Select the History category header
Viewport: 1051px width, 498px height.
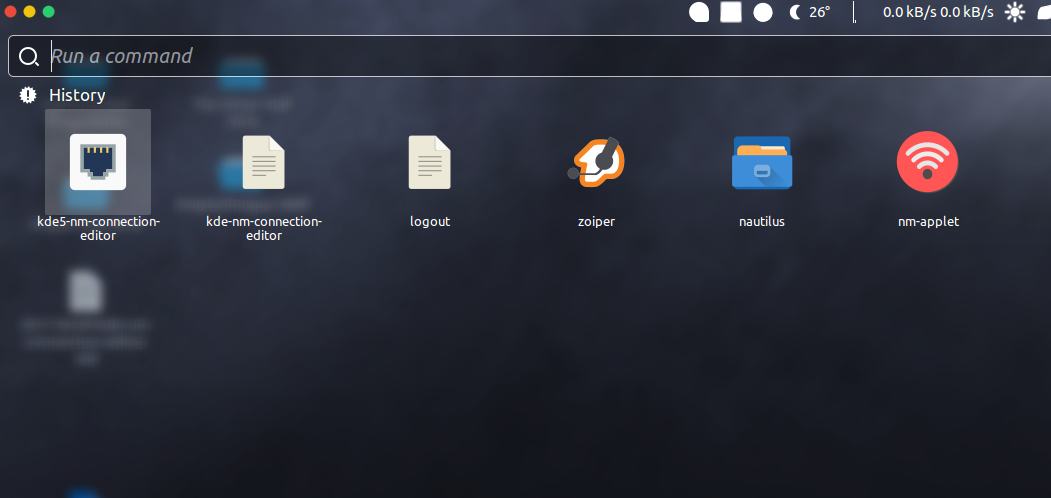click(x=77, y=95)
